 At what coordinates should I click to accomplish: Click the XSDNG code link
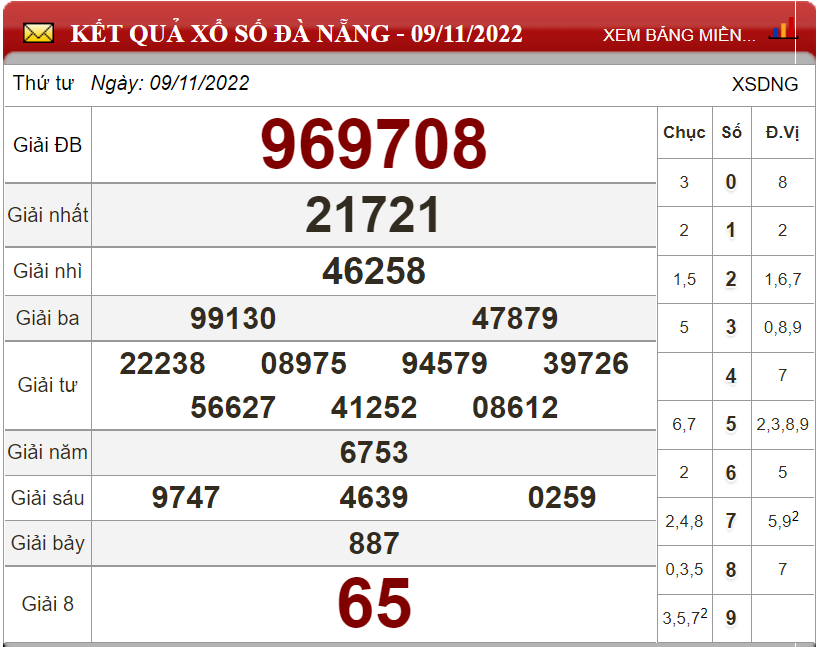[x=765, y=84]
